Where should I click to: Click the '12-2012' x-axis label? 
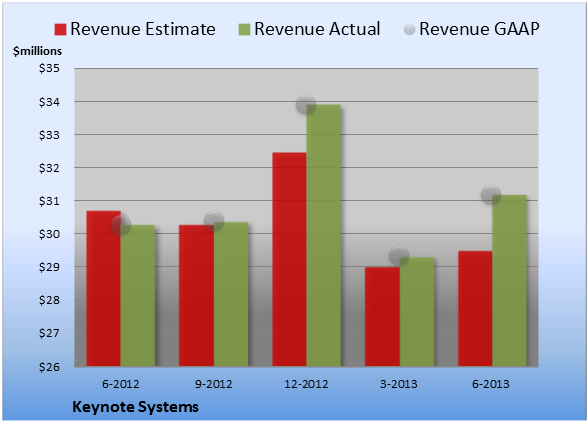click(306, 384)
